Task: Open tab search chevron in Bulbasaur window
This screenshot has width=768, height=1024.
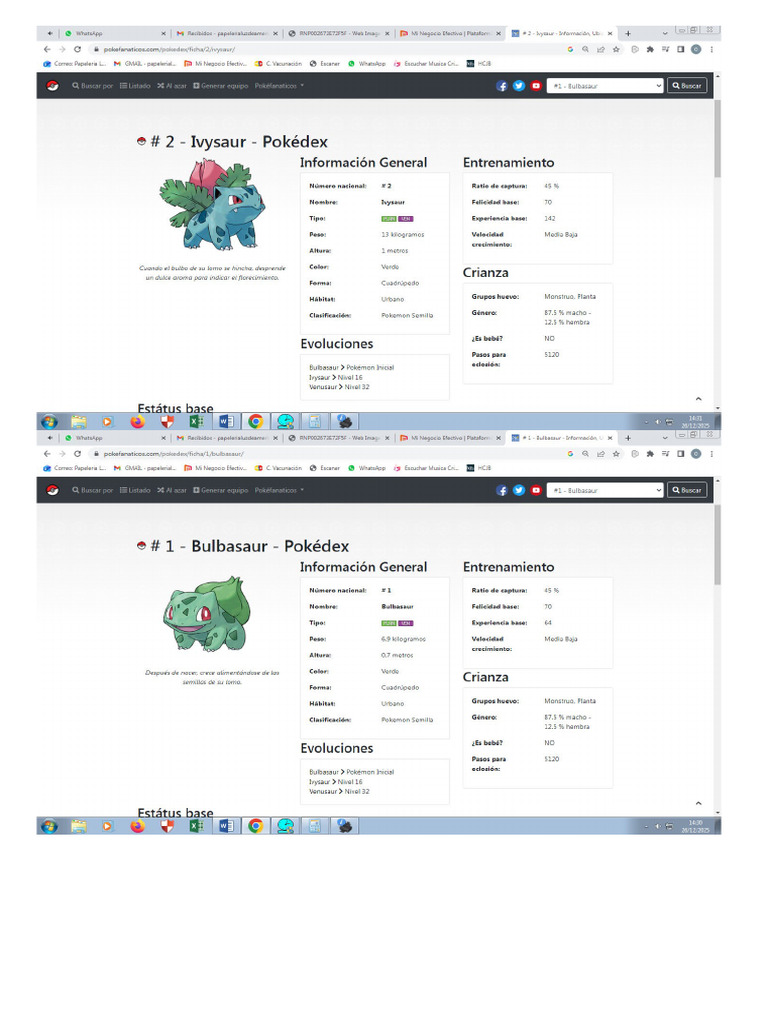Action: (665, 437)
